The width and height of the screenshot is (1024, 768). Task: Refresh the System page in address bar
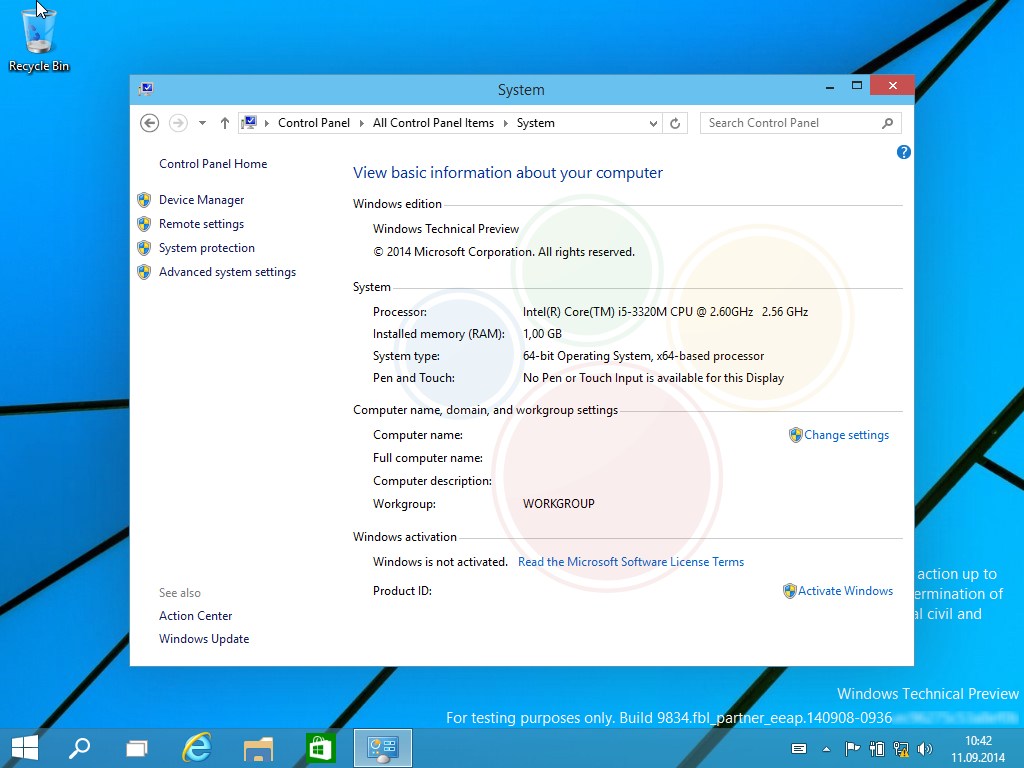pyautogui.click(x=675, y=123)
